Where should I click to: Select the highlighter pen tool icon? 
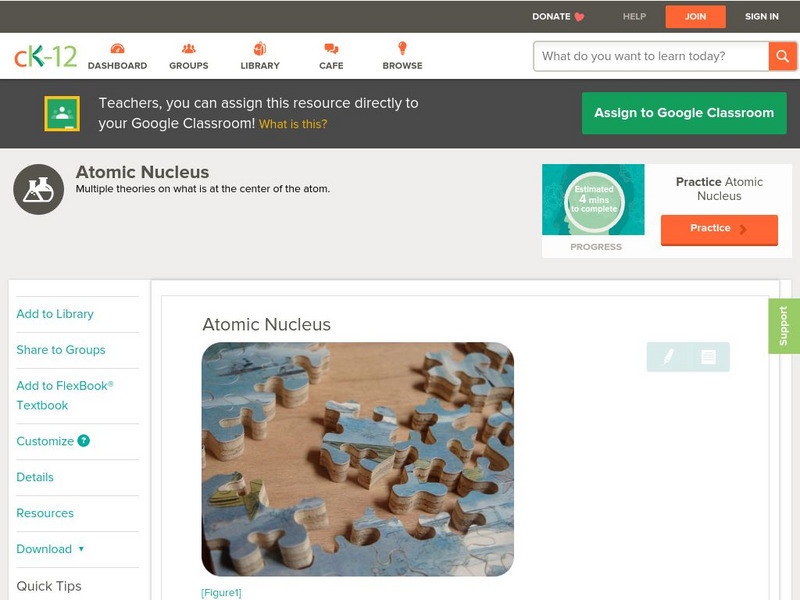click(668, 357)
